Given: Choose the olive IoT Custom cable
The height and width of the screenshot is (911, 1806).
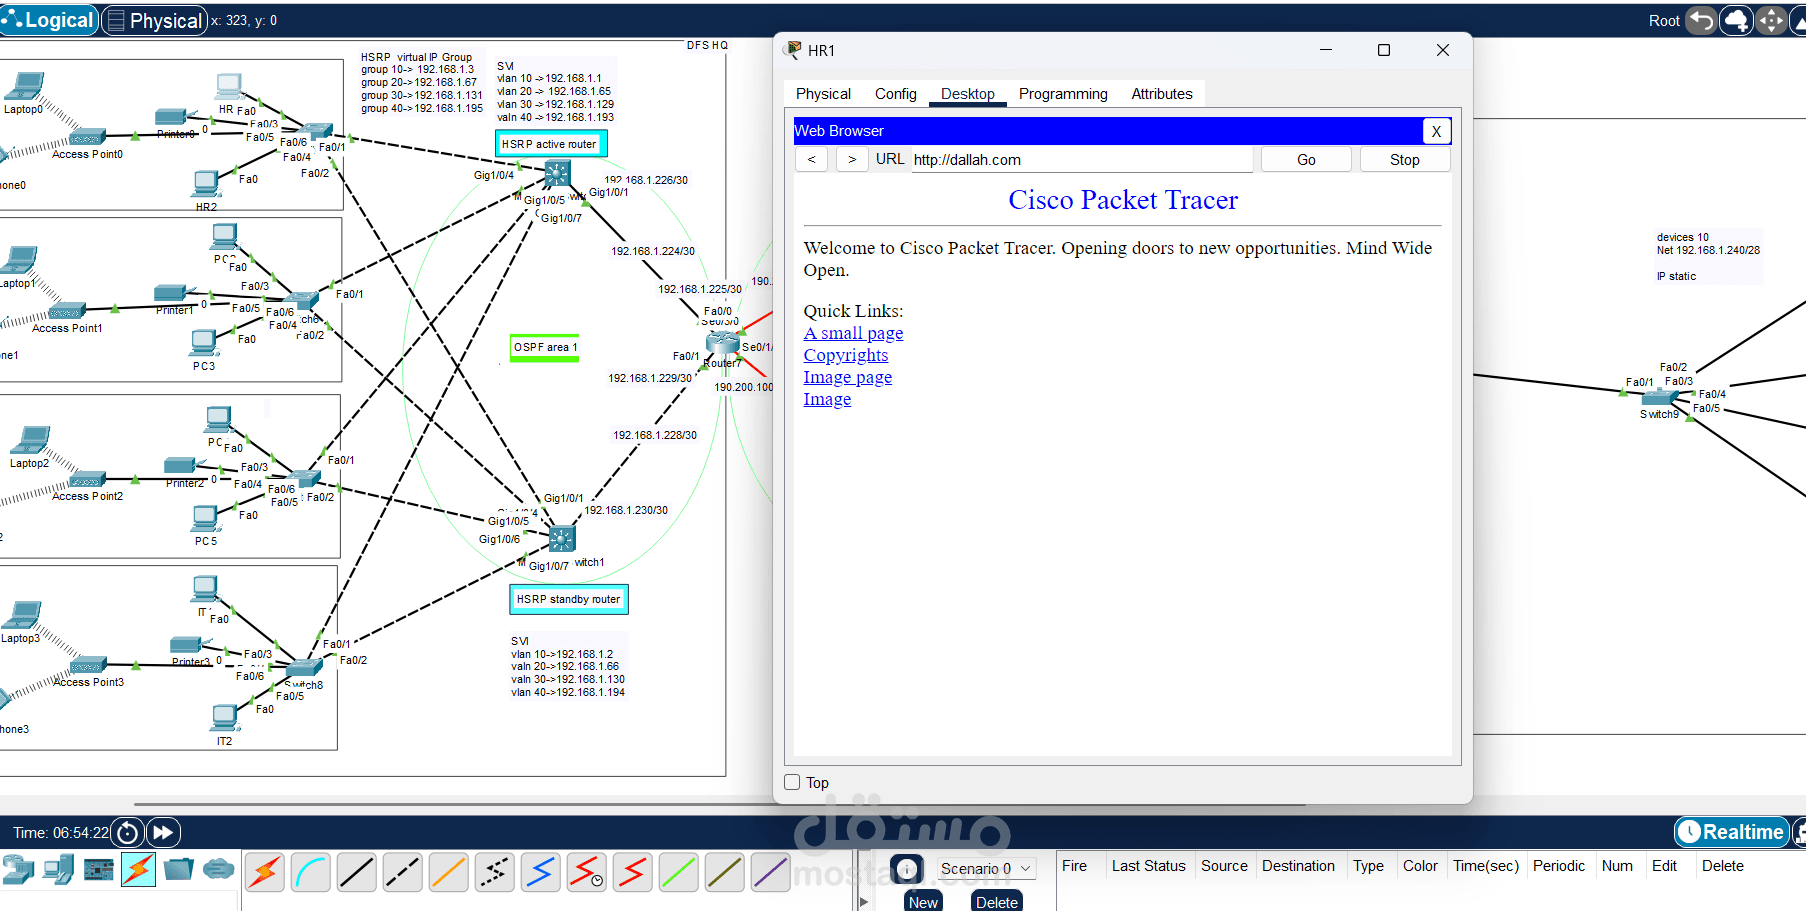Looking at the screenshot, I should [725, 873].
